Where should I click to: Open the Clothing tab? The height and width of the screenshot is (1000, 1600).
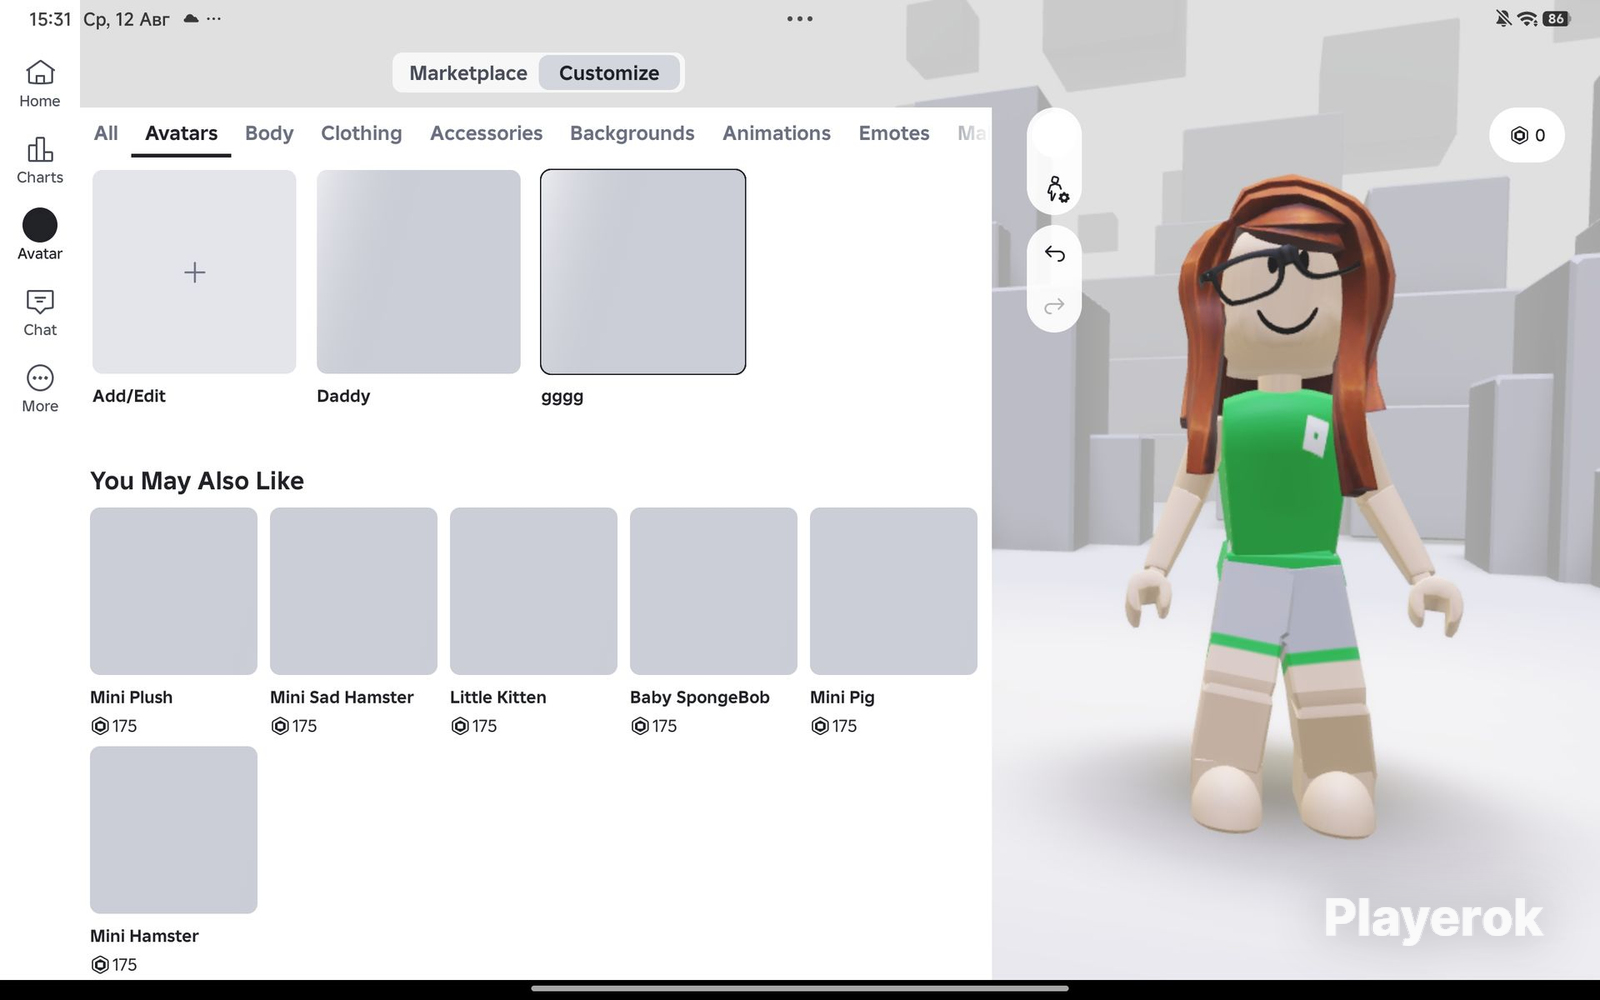[x=361, y=133]
